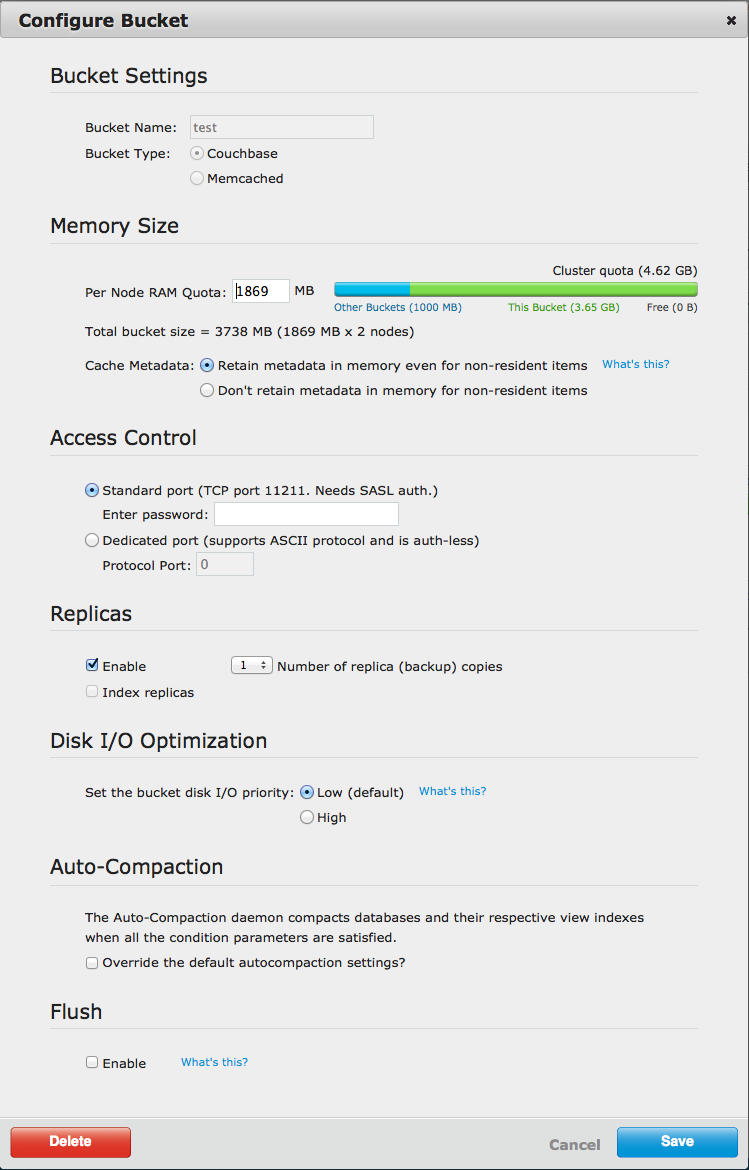Screen dimensions: 749x1170
Task: Click the Enter password field
Action: click(306, 514)
